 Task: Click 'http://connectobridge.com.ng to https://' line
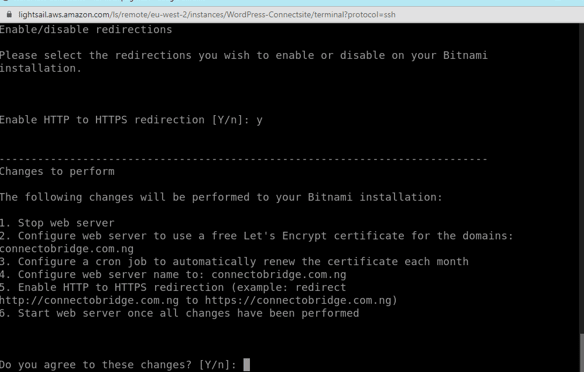click(x=199, y=300)
